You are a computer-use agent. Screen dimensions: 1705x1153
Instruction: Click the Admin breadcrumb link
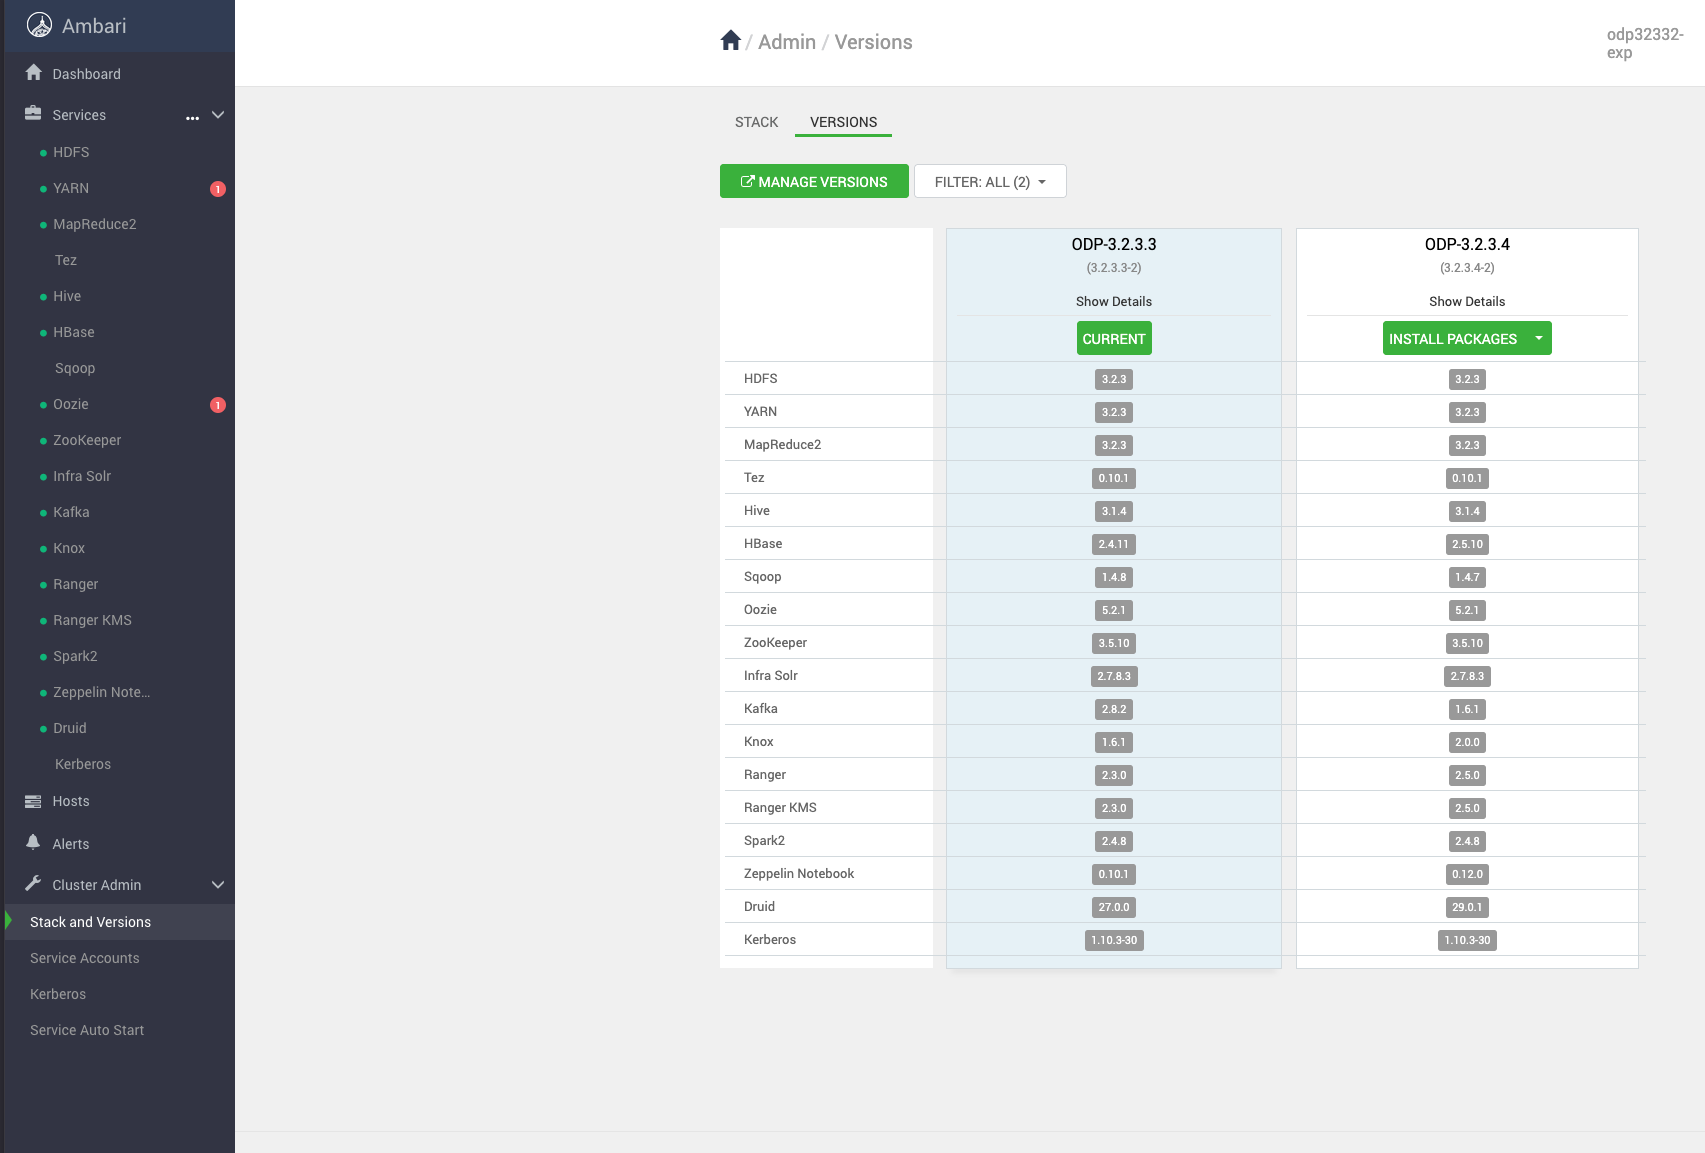click(787, 42)
